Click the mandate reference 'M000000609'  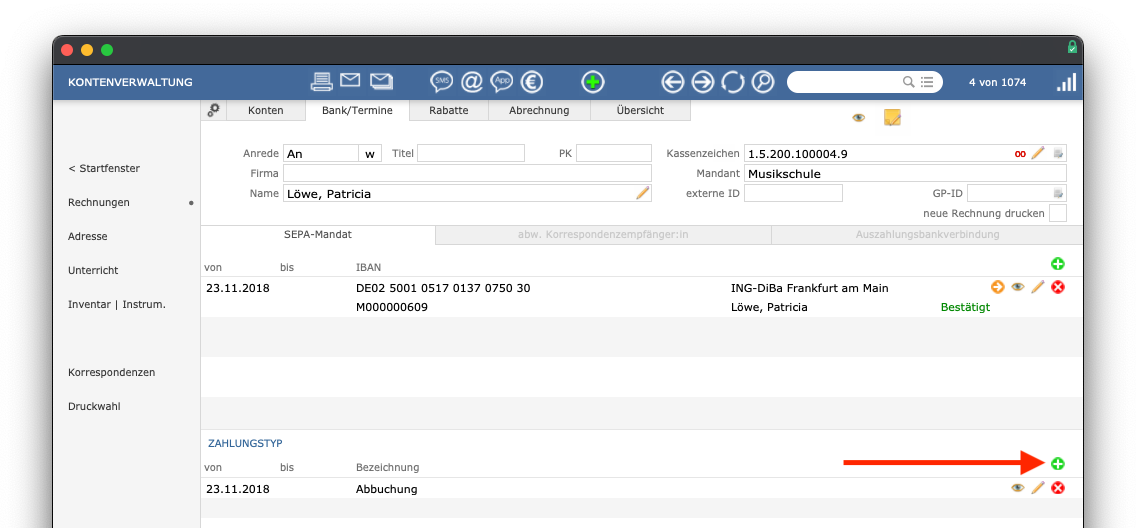coord(392,307)
